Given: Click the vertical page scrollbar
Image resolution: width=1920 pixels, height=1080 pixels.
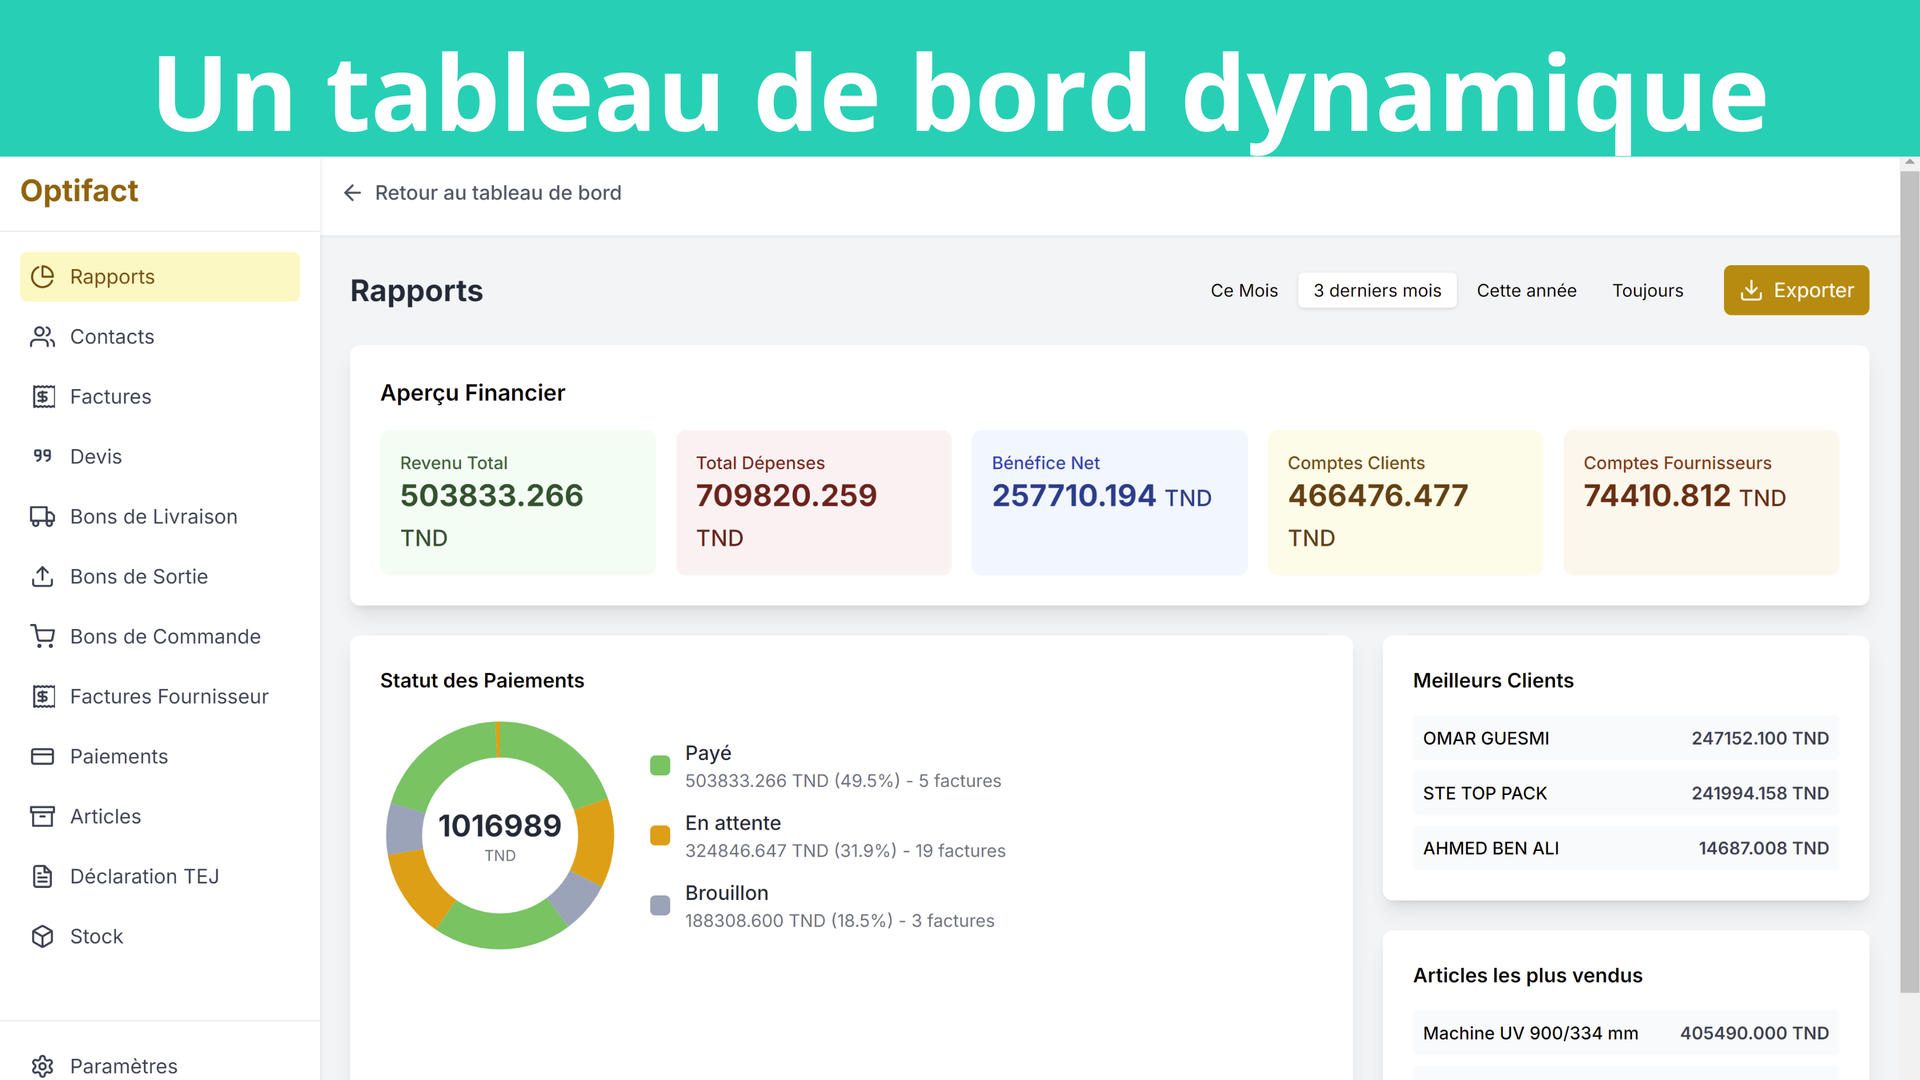Looking at the screenshot, I should (1909, 580).
